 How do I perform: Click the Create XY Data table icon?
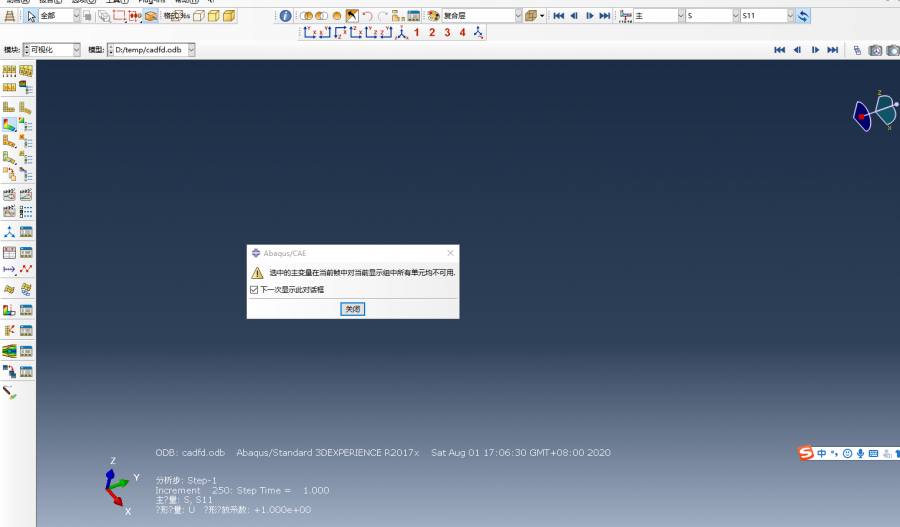(9, 253)
